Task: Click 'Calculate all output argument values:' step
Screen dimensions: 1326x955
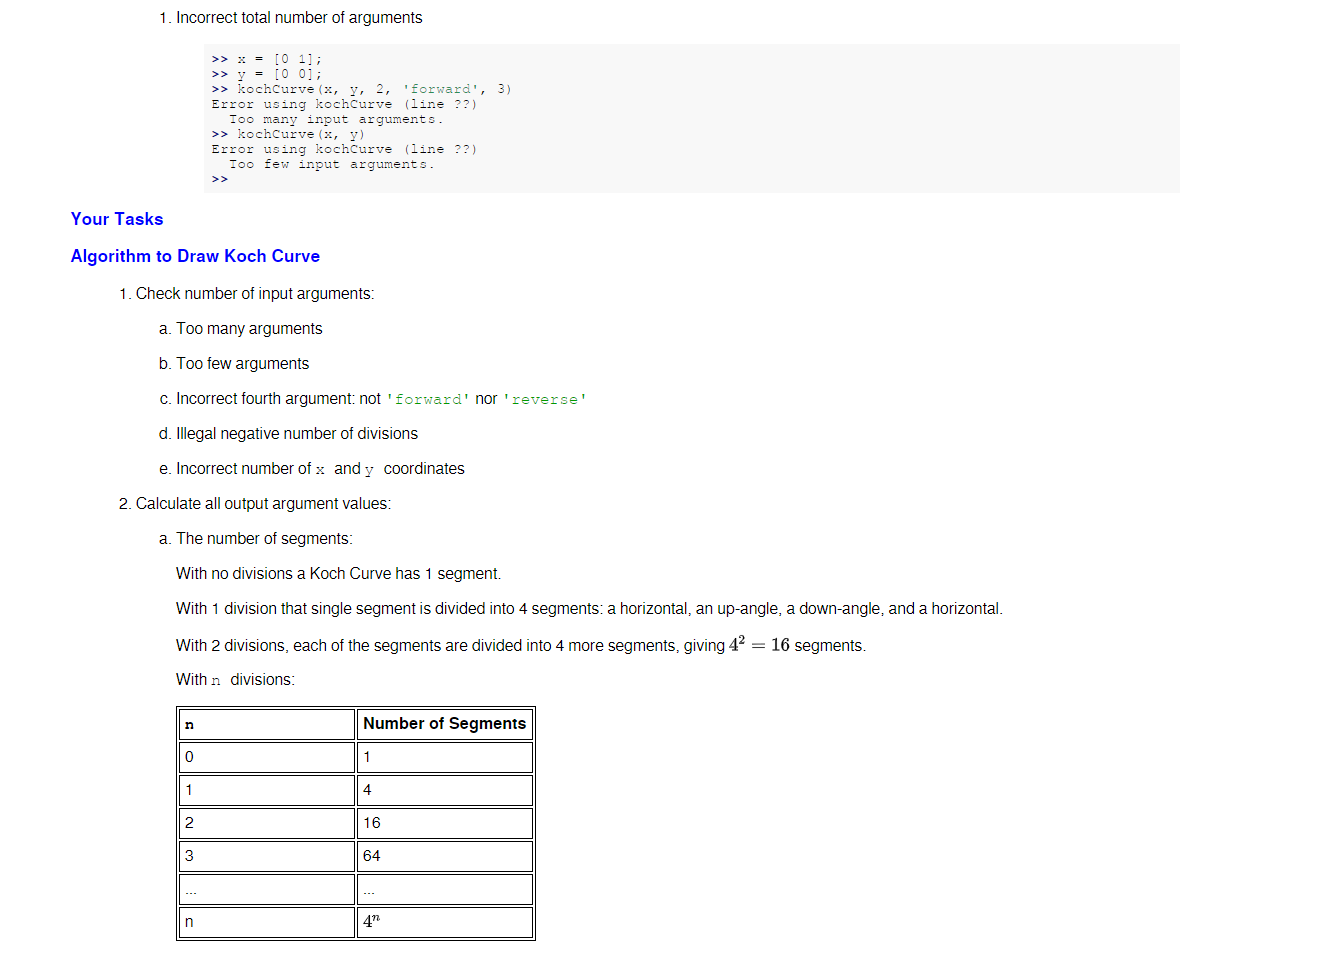Action: click(263, 504)
